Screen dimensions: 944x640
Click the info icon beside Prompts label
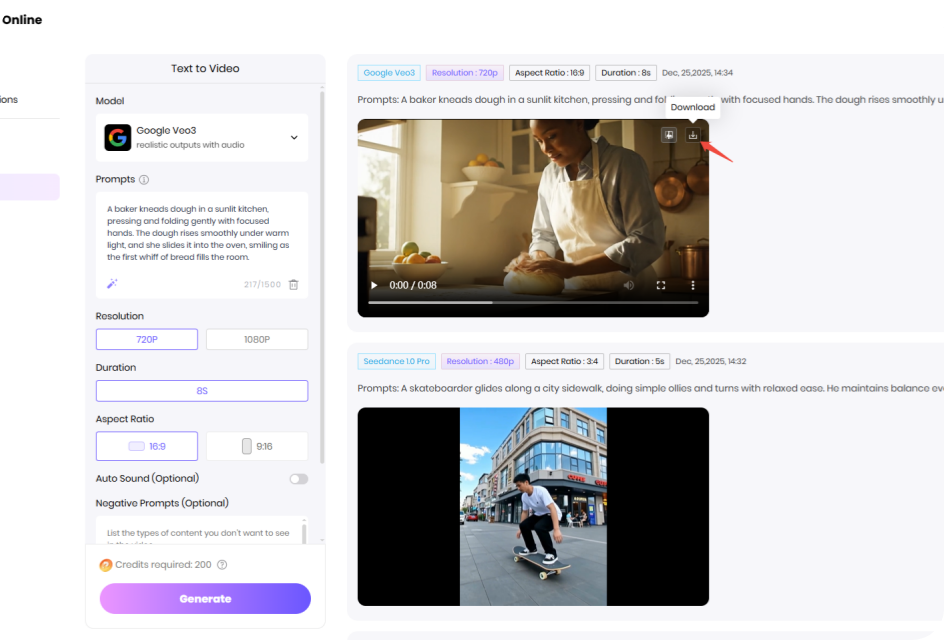coord(144,180)
